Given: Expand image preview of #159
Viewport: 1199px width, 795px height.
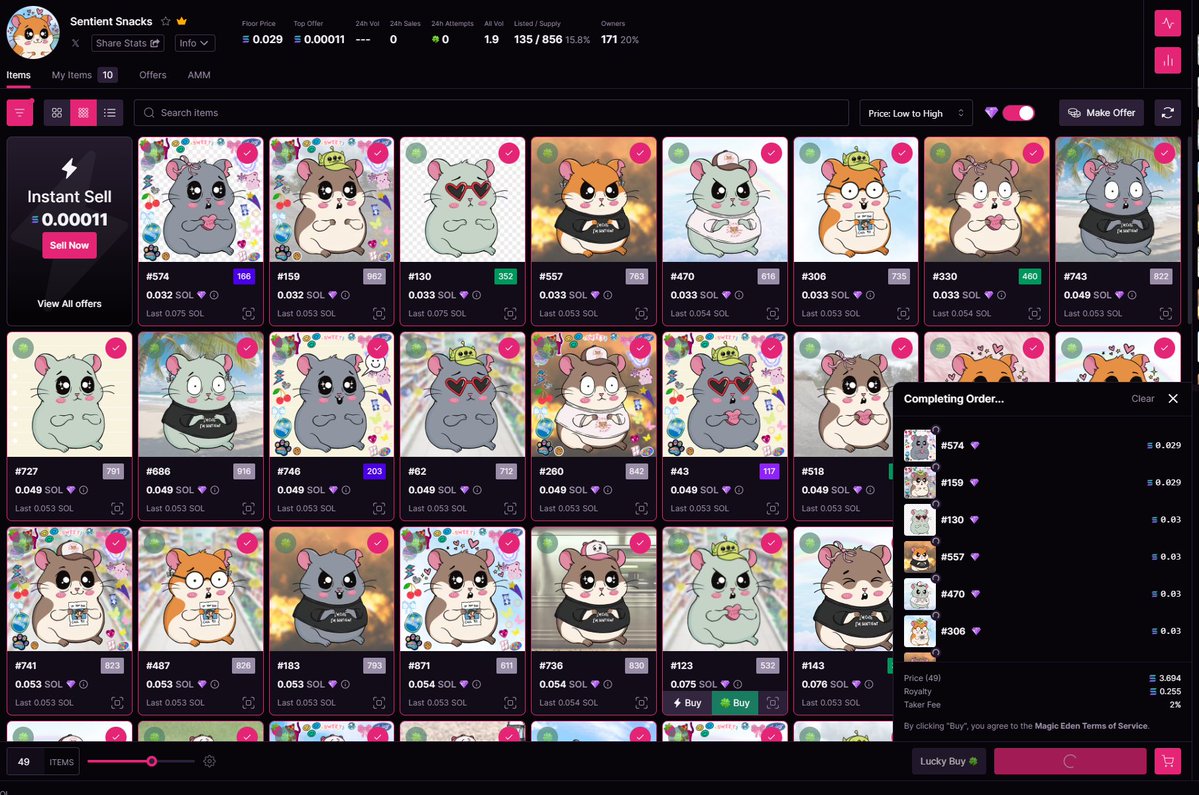Looking at the screenshot, I should [x=379, y=313].
